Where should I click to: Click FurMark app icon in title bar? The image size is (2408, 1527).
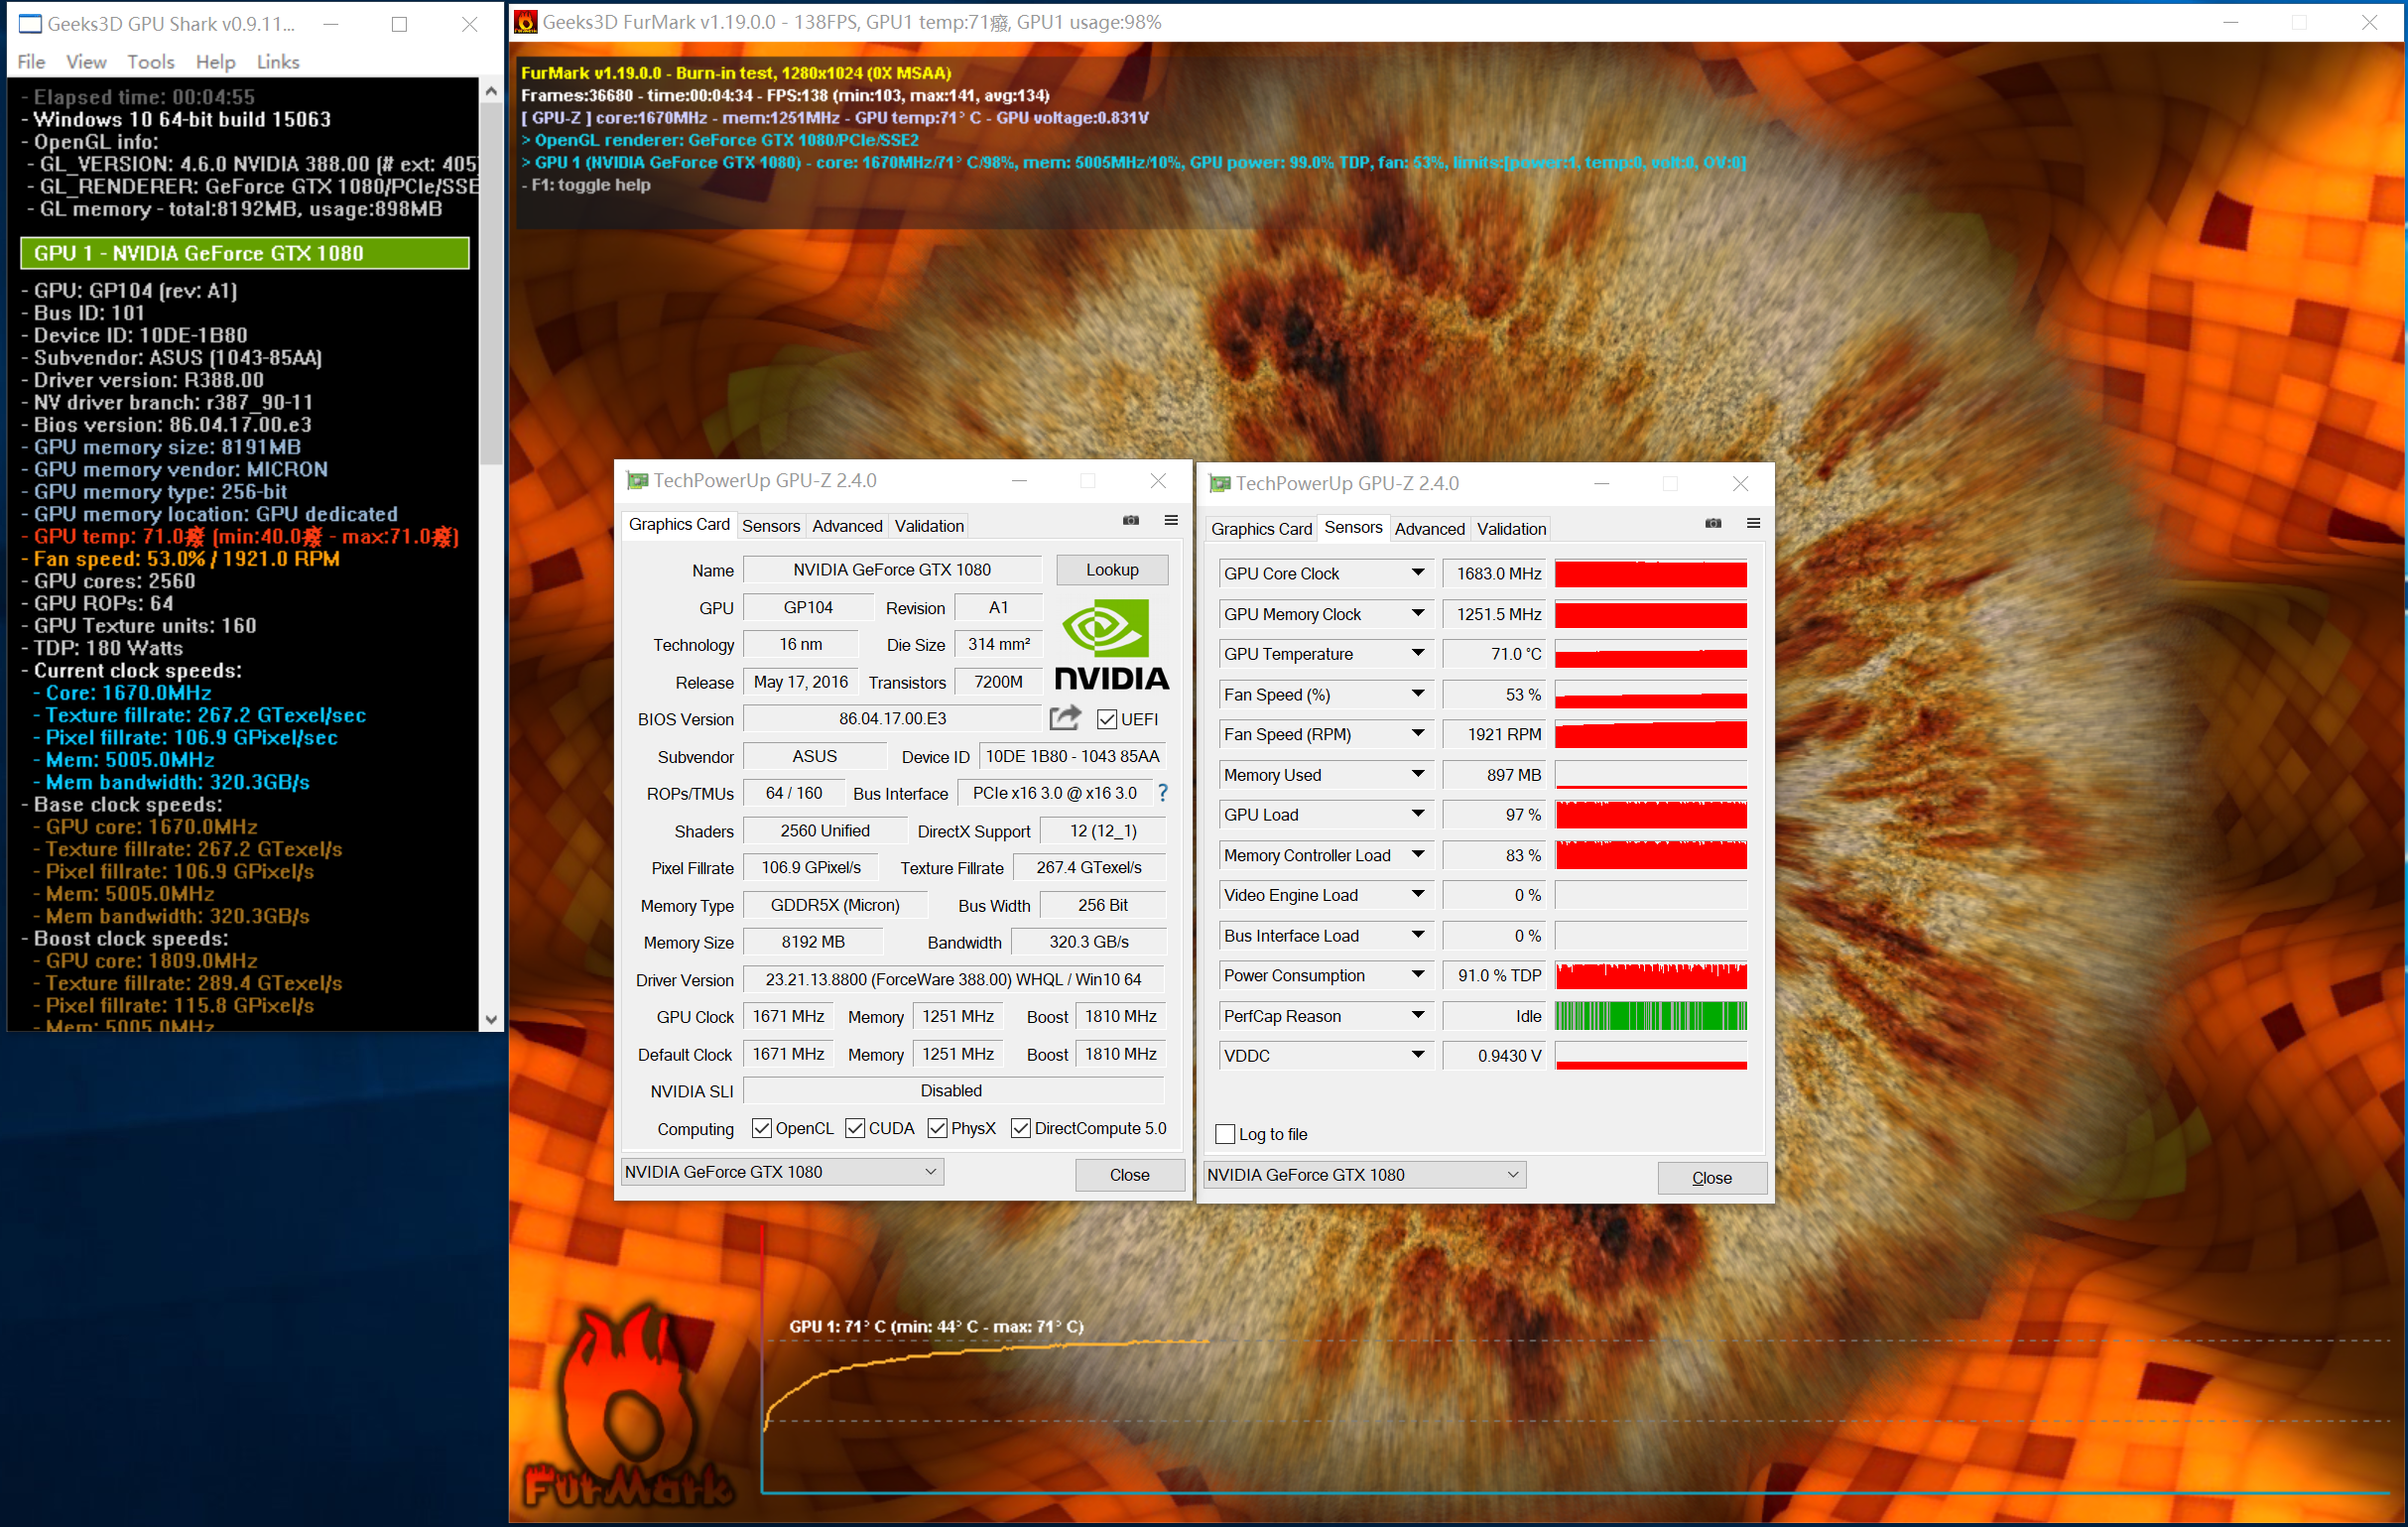pos(526,22)
